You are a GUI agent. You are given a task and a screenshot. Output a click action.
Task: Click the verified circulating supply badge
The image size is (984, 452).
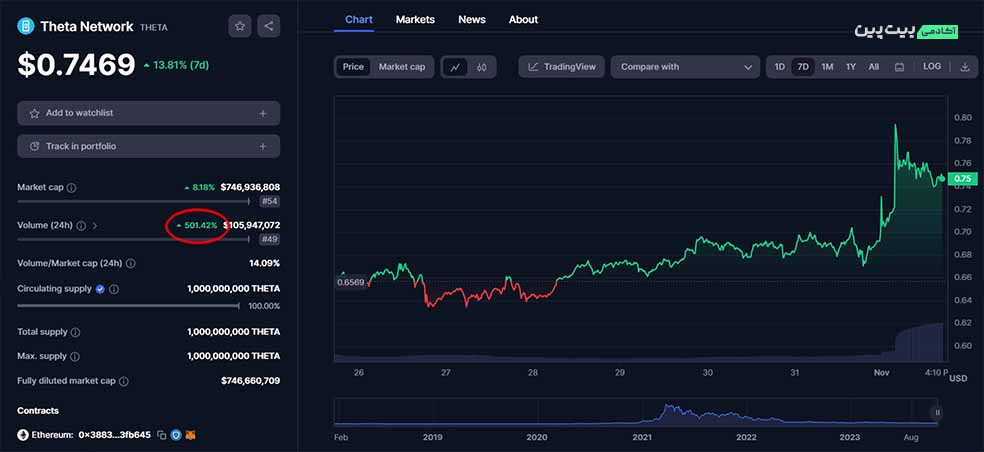click(x=99, y=289)
